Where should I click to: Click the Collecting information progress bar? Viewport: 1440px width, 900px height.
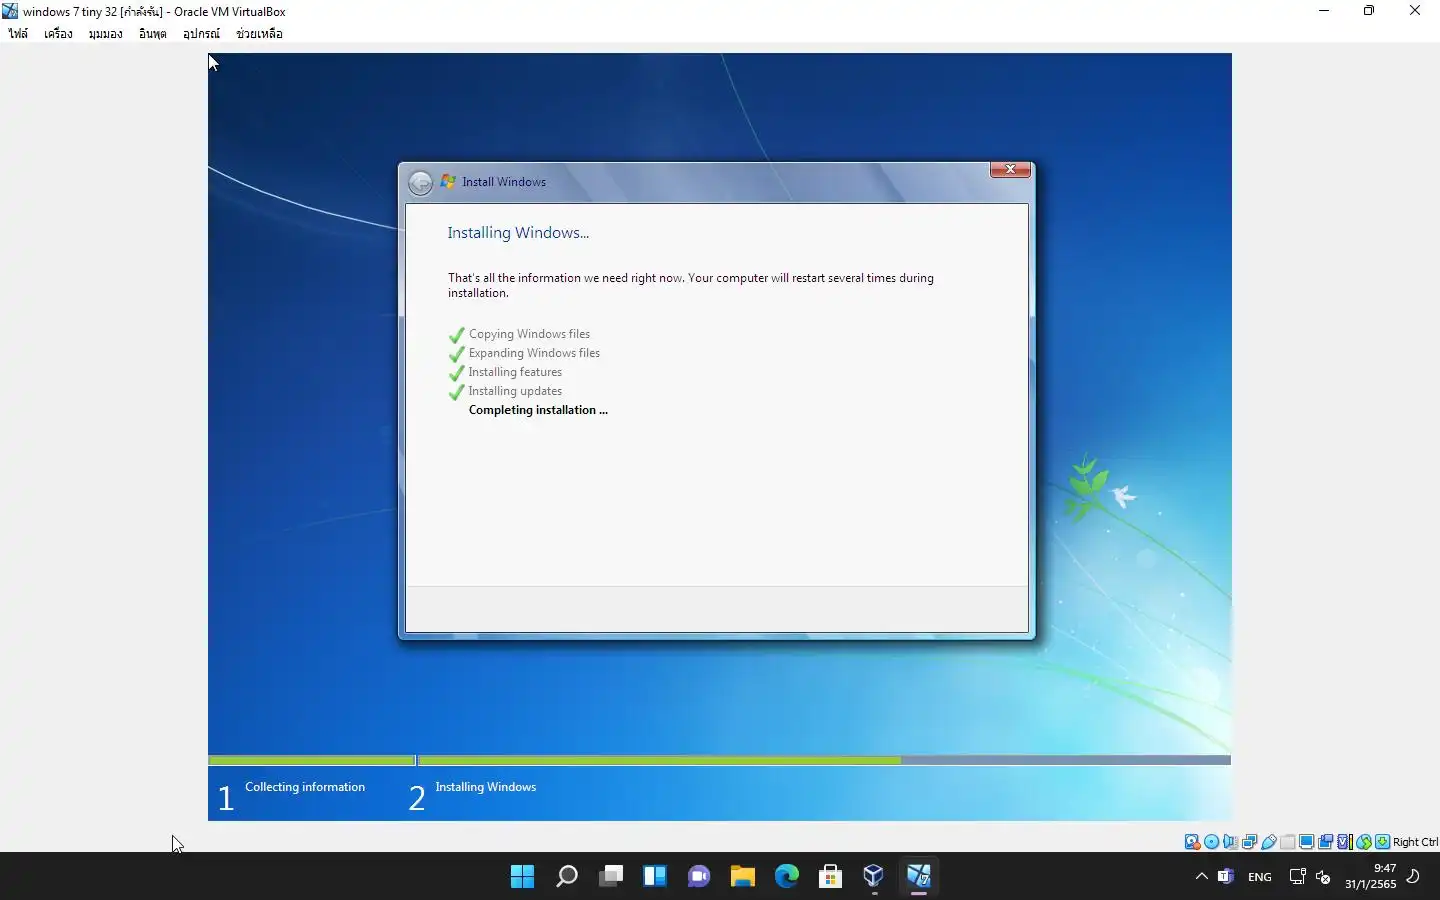pos(311,760)
